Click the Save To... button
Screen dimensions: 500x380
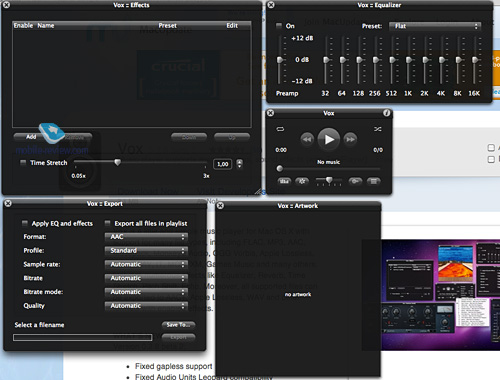178,325
